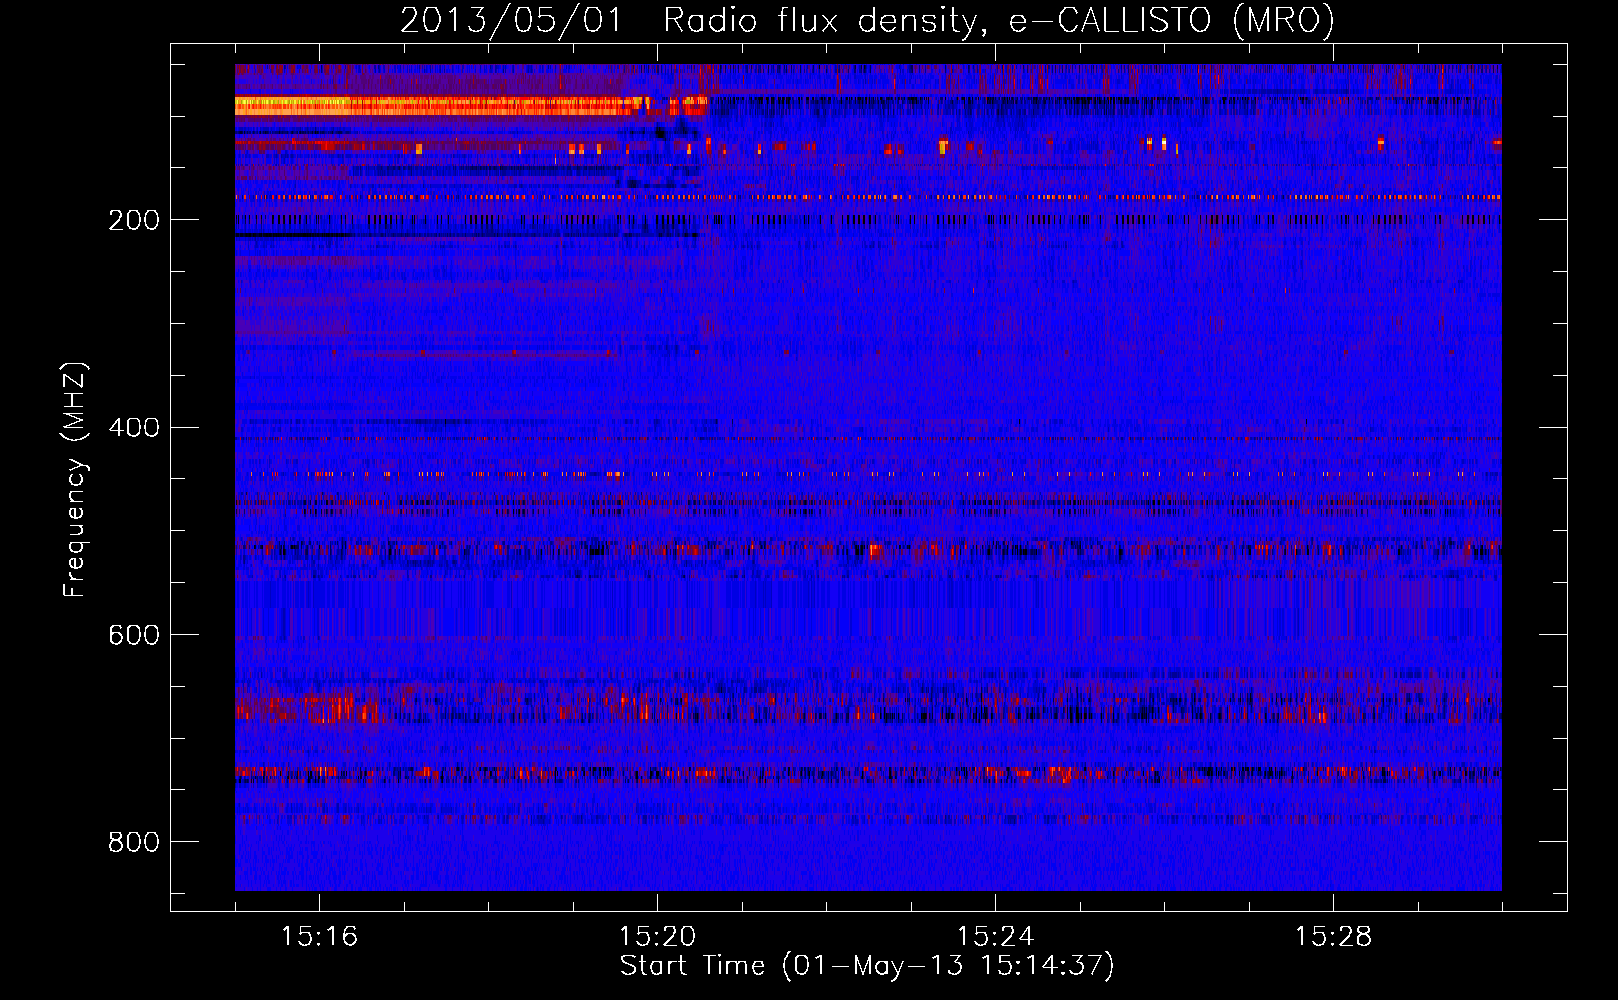1618x1000 pixels.
Task: Click the 15:28 time tick label
Action: click(1333, 937)
